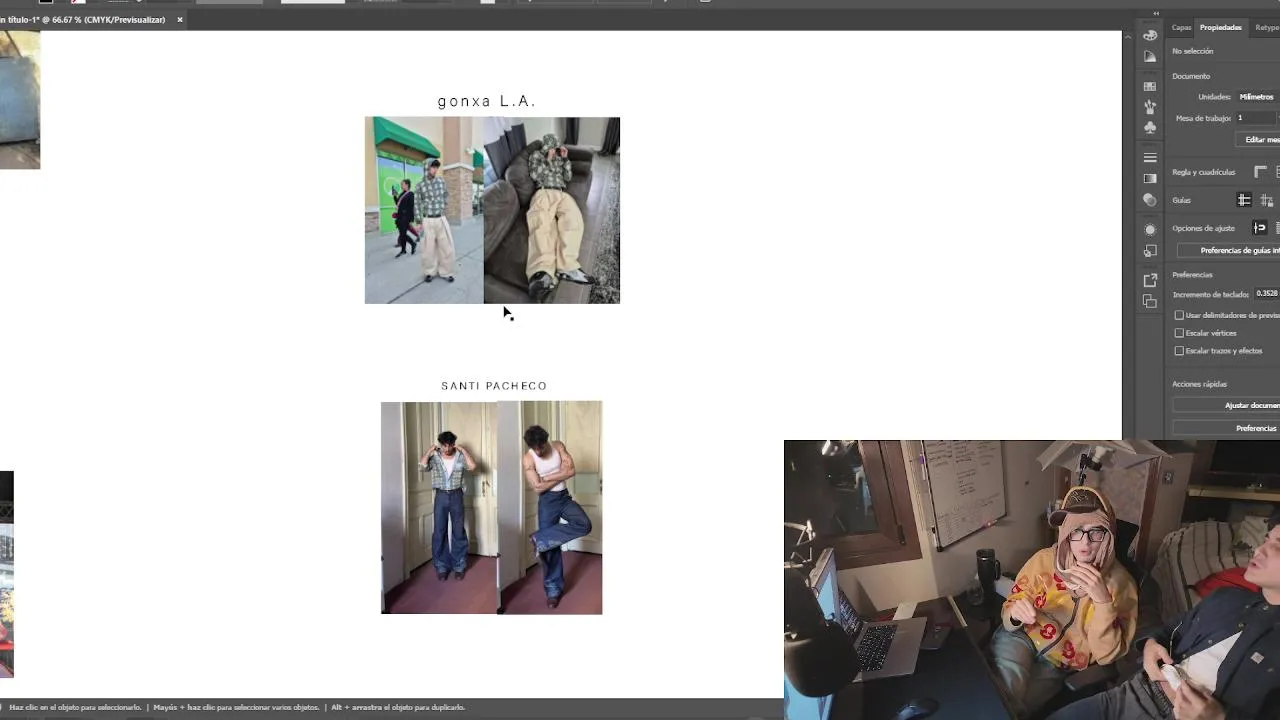
Task: Open the Color Guide panel icon
Action: (1150, 57)
